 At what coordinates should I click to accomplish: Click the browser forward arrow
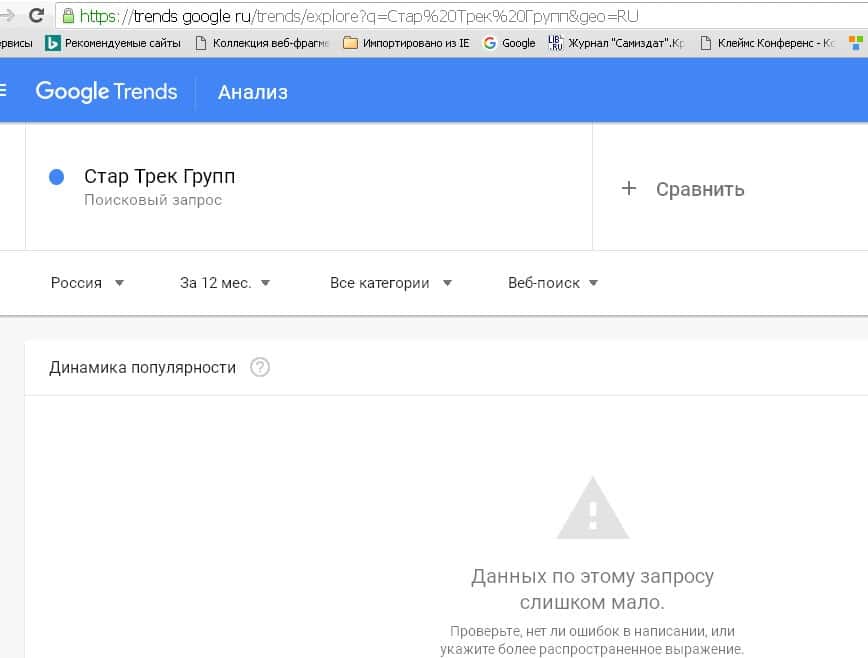point(7,15)
